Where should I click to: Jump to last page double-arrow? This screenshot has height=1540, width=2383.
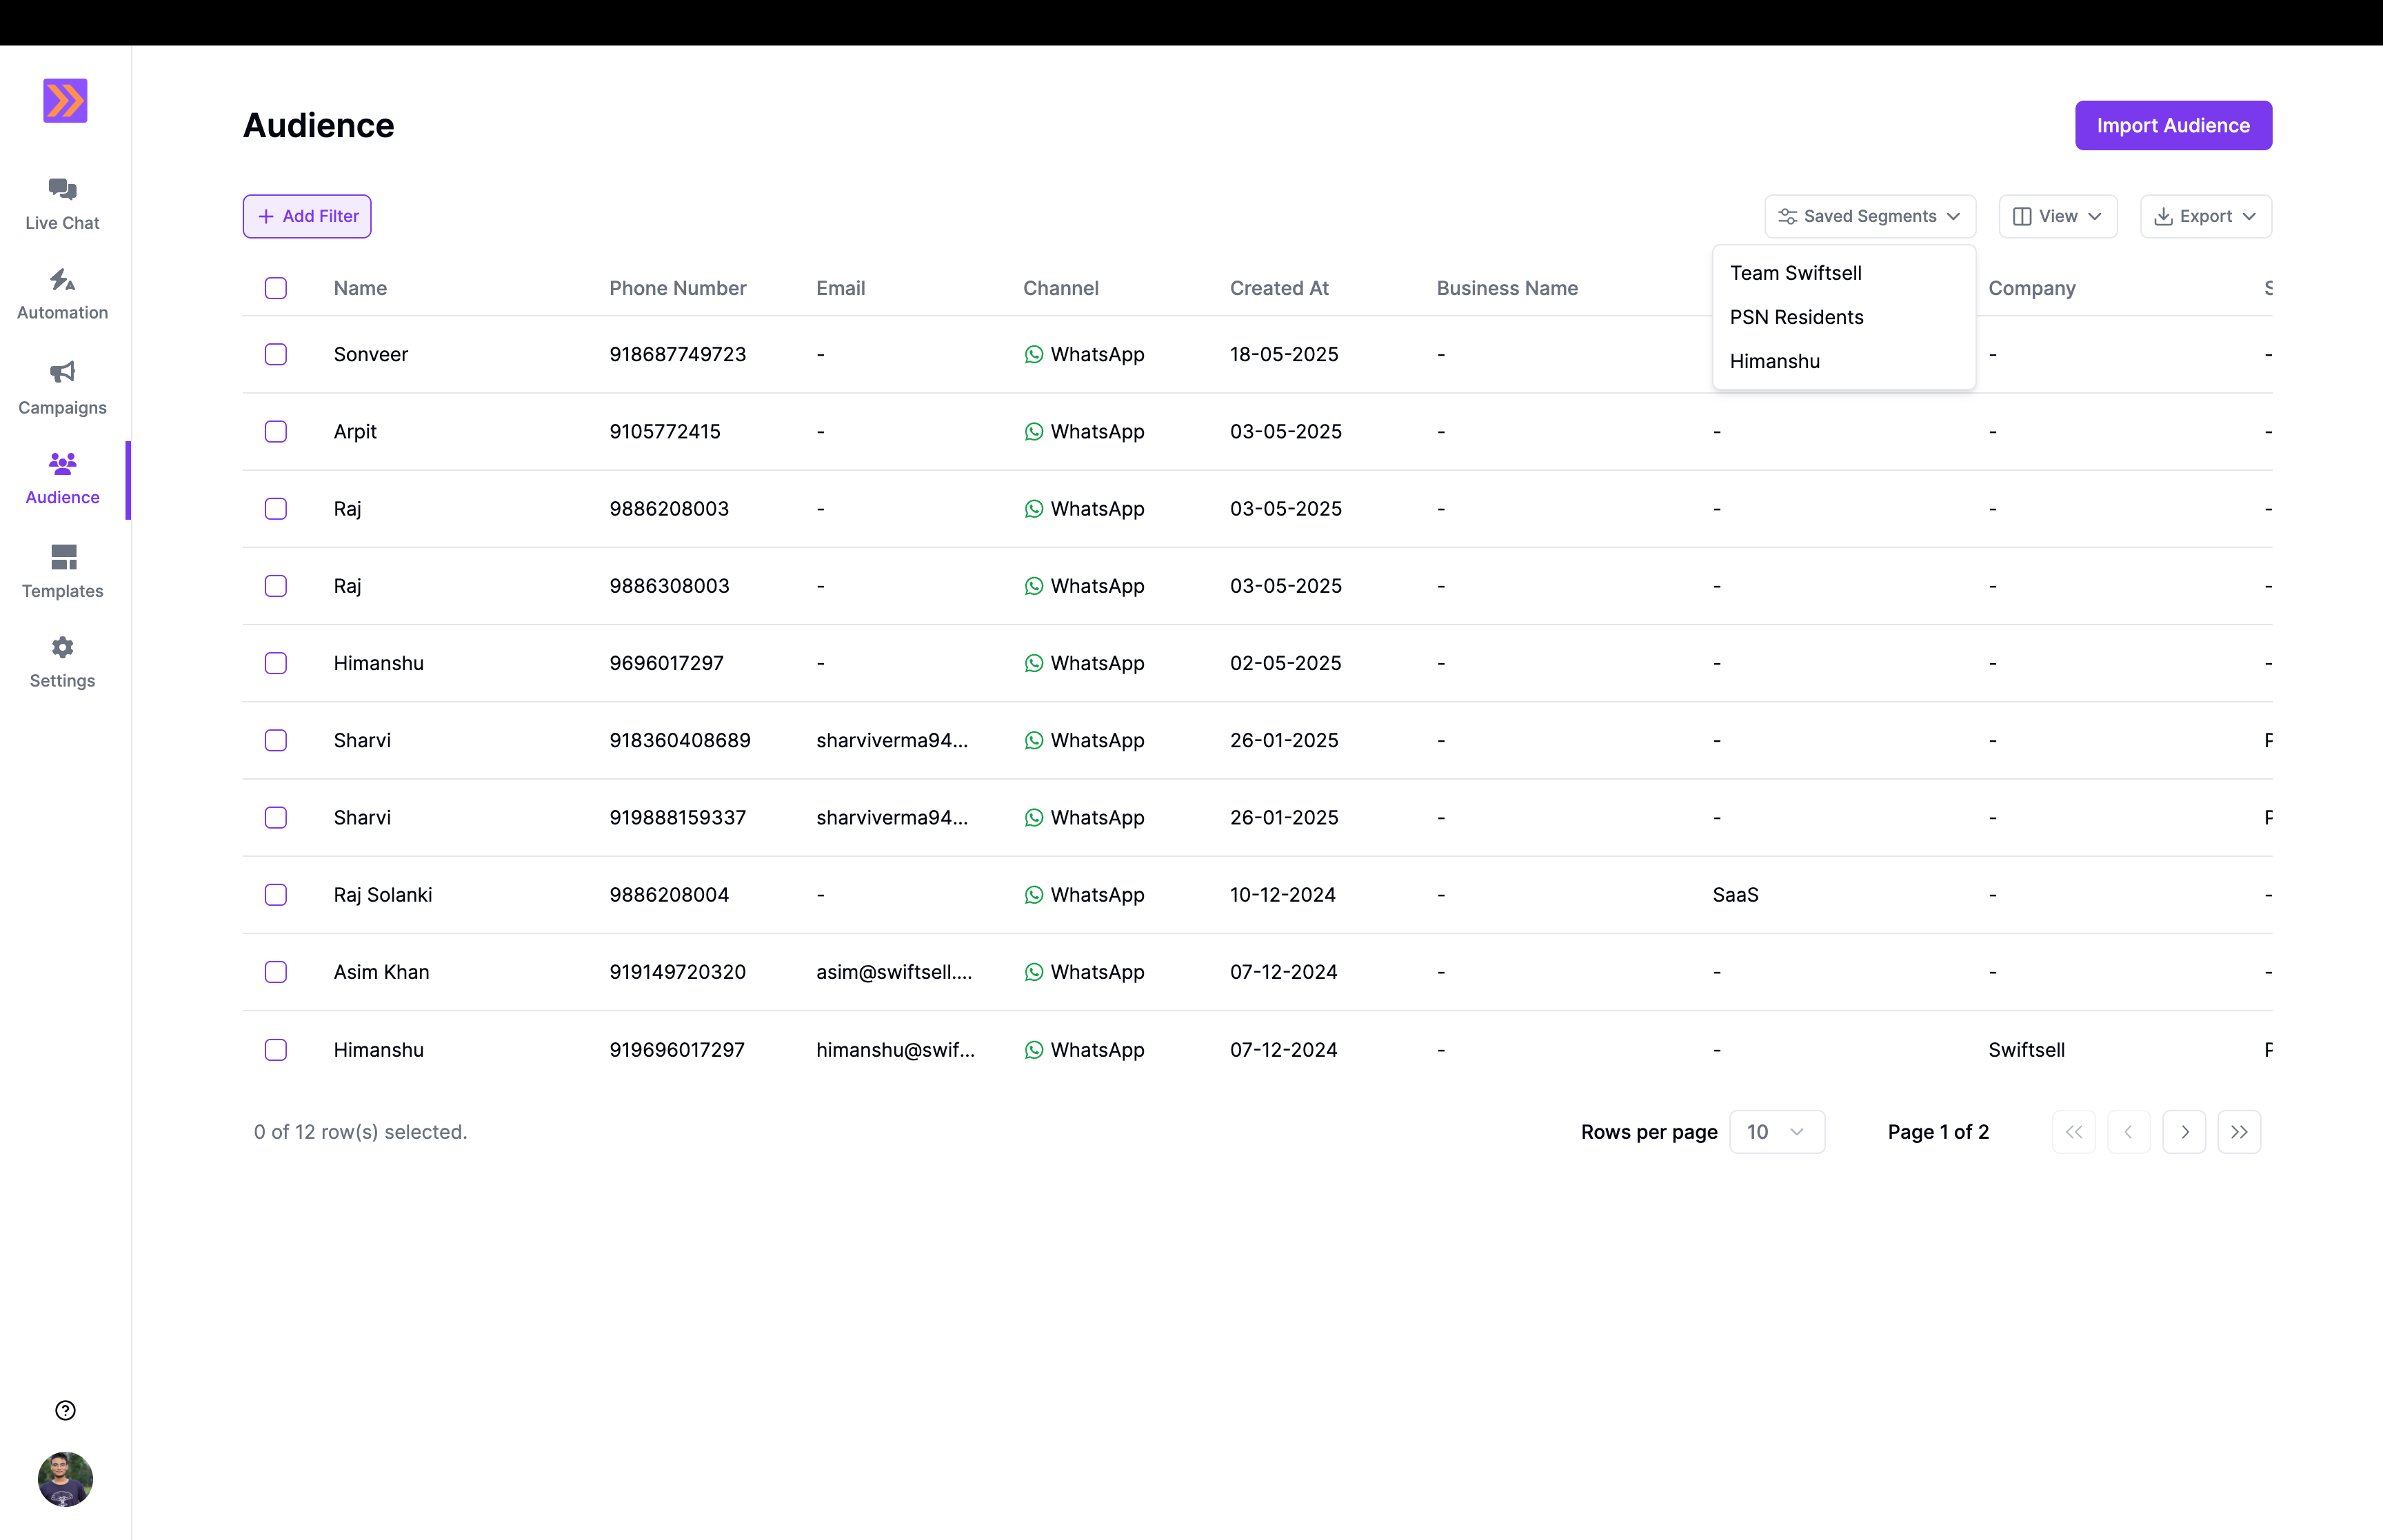click(x=2239, y=1132)
